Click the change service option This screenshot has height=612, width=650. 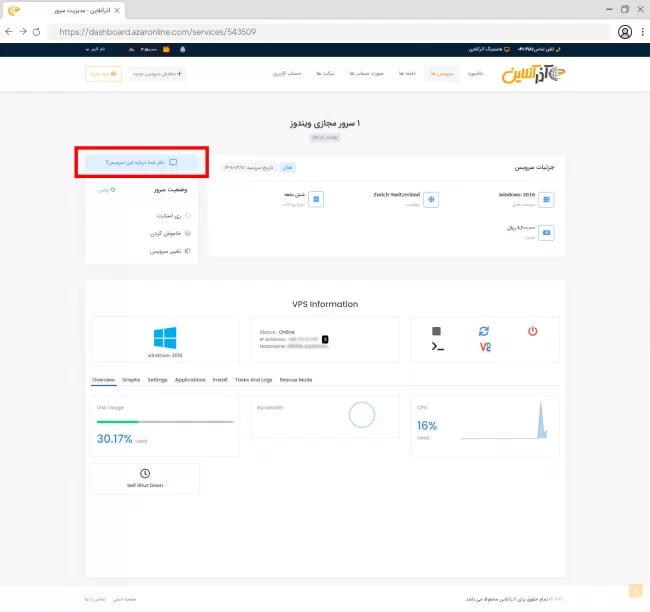[x=170, y=251]
